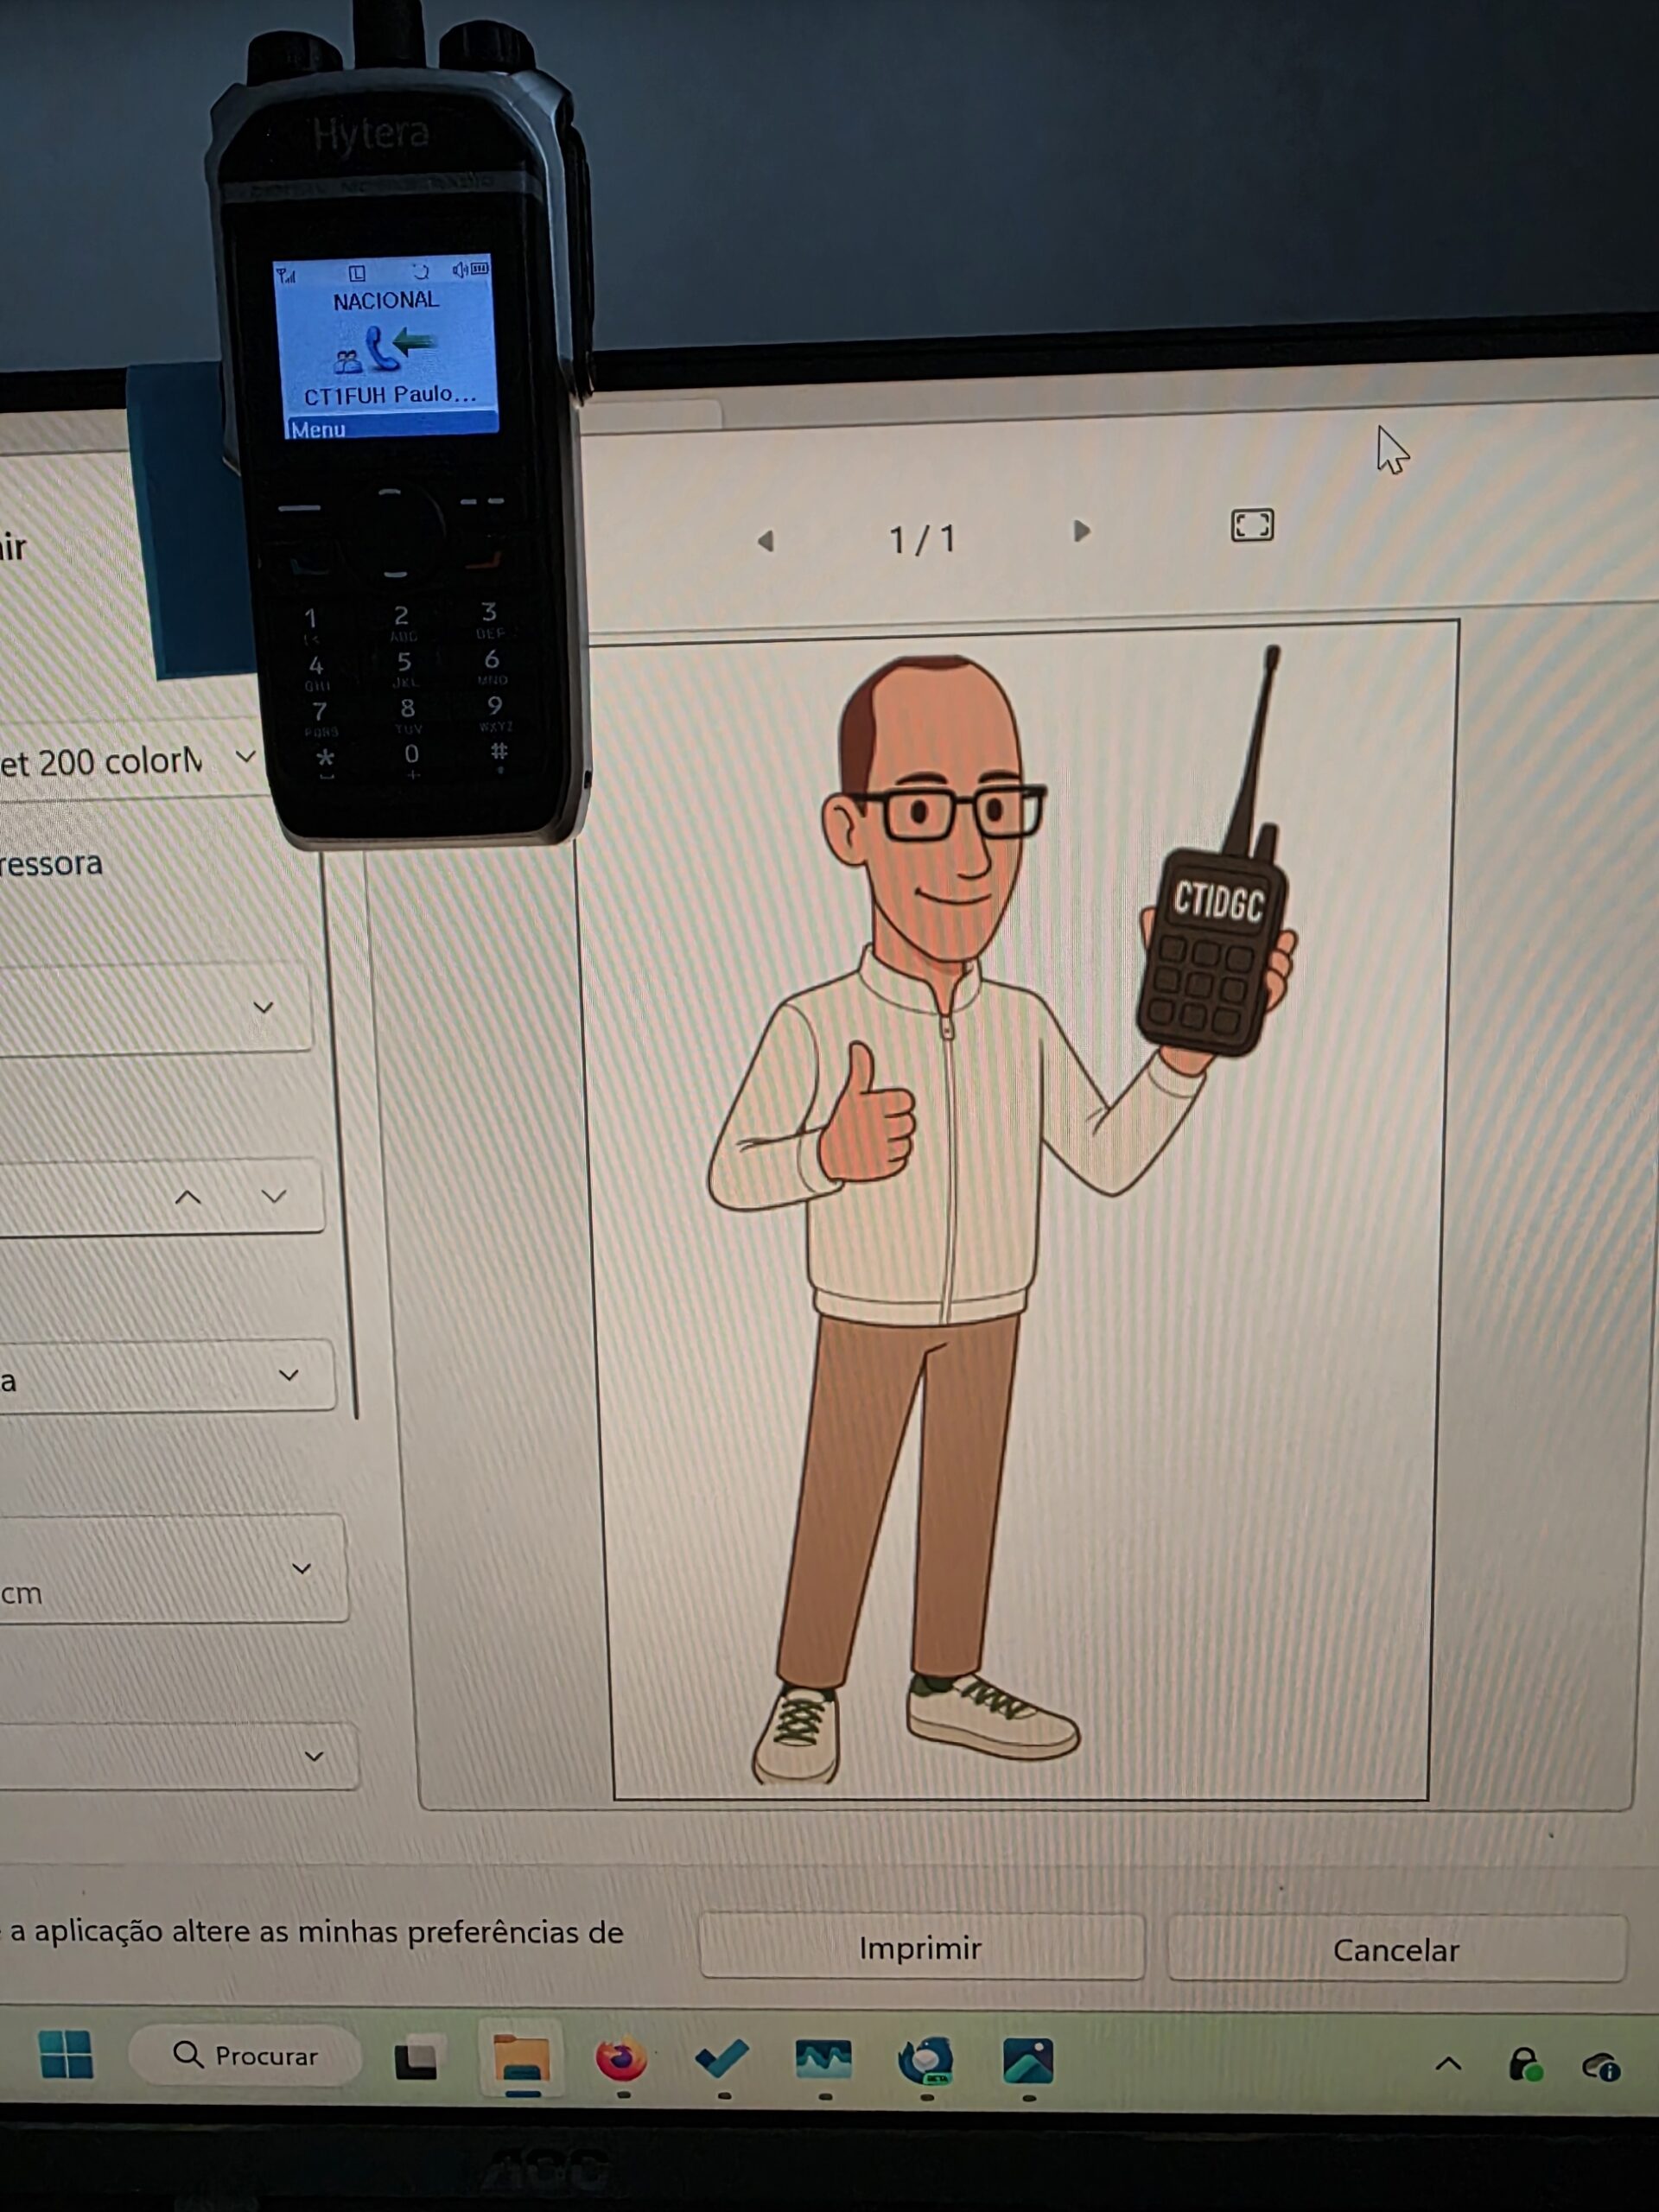Screen dimensions: 1659x2212
Task: Click the padlock tray icon
Action: pyautogui.click(x=1524, y=2064)
